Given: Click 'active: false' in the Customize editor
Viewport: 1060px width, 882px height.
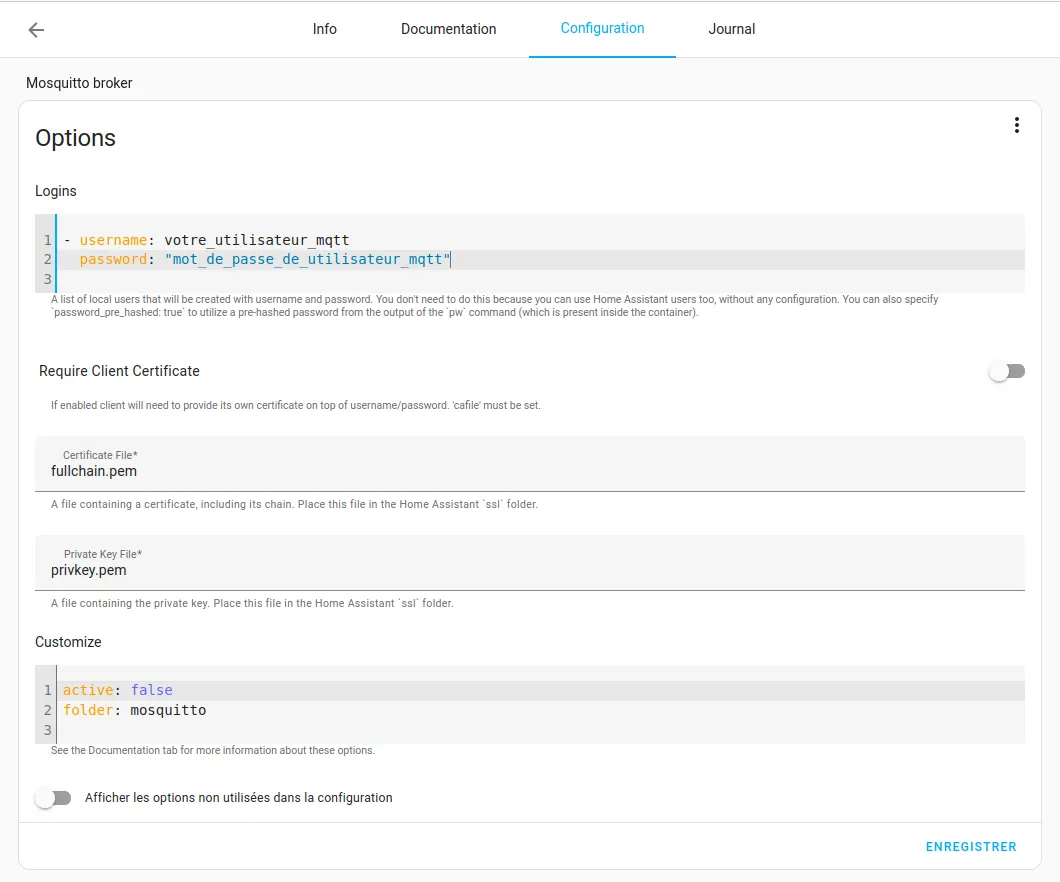Looking at the screenshot, I should tap(110, 689).
